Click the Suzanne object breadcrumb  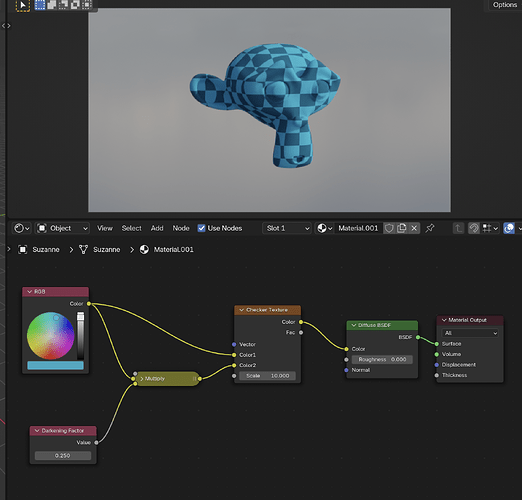[46, 250]
